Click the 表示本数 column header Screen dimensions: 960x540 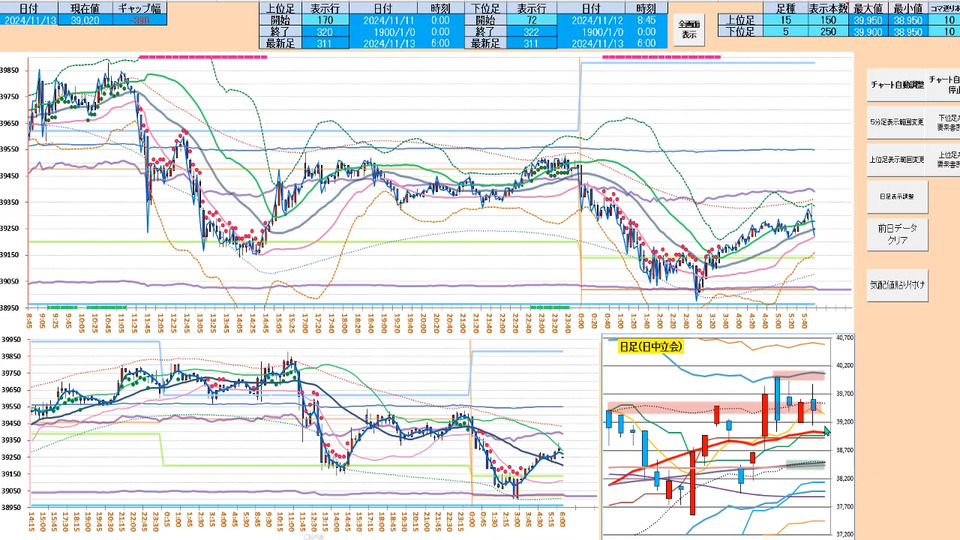coord(828,9)
